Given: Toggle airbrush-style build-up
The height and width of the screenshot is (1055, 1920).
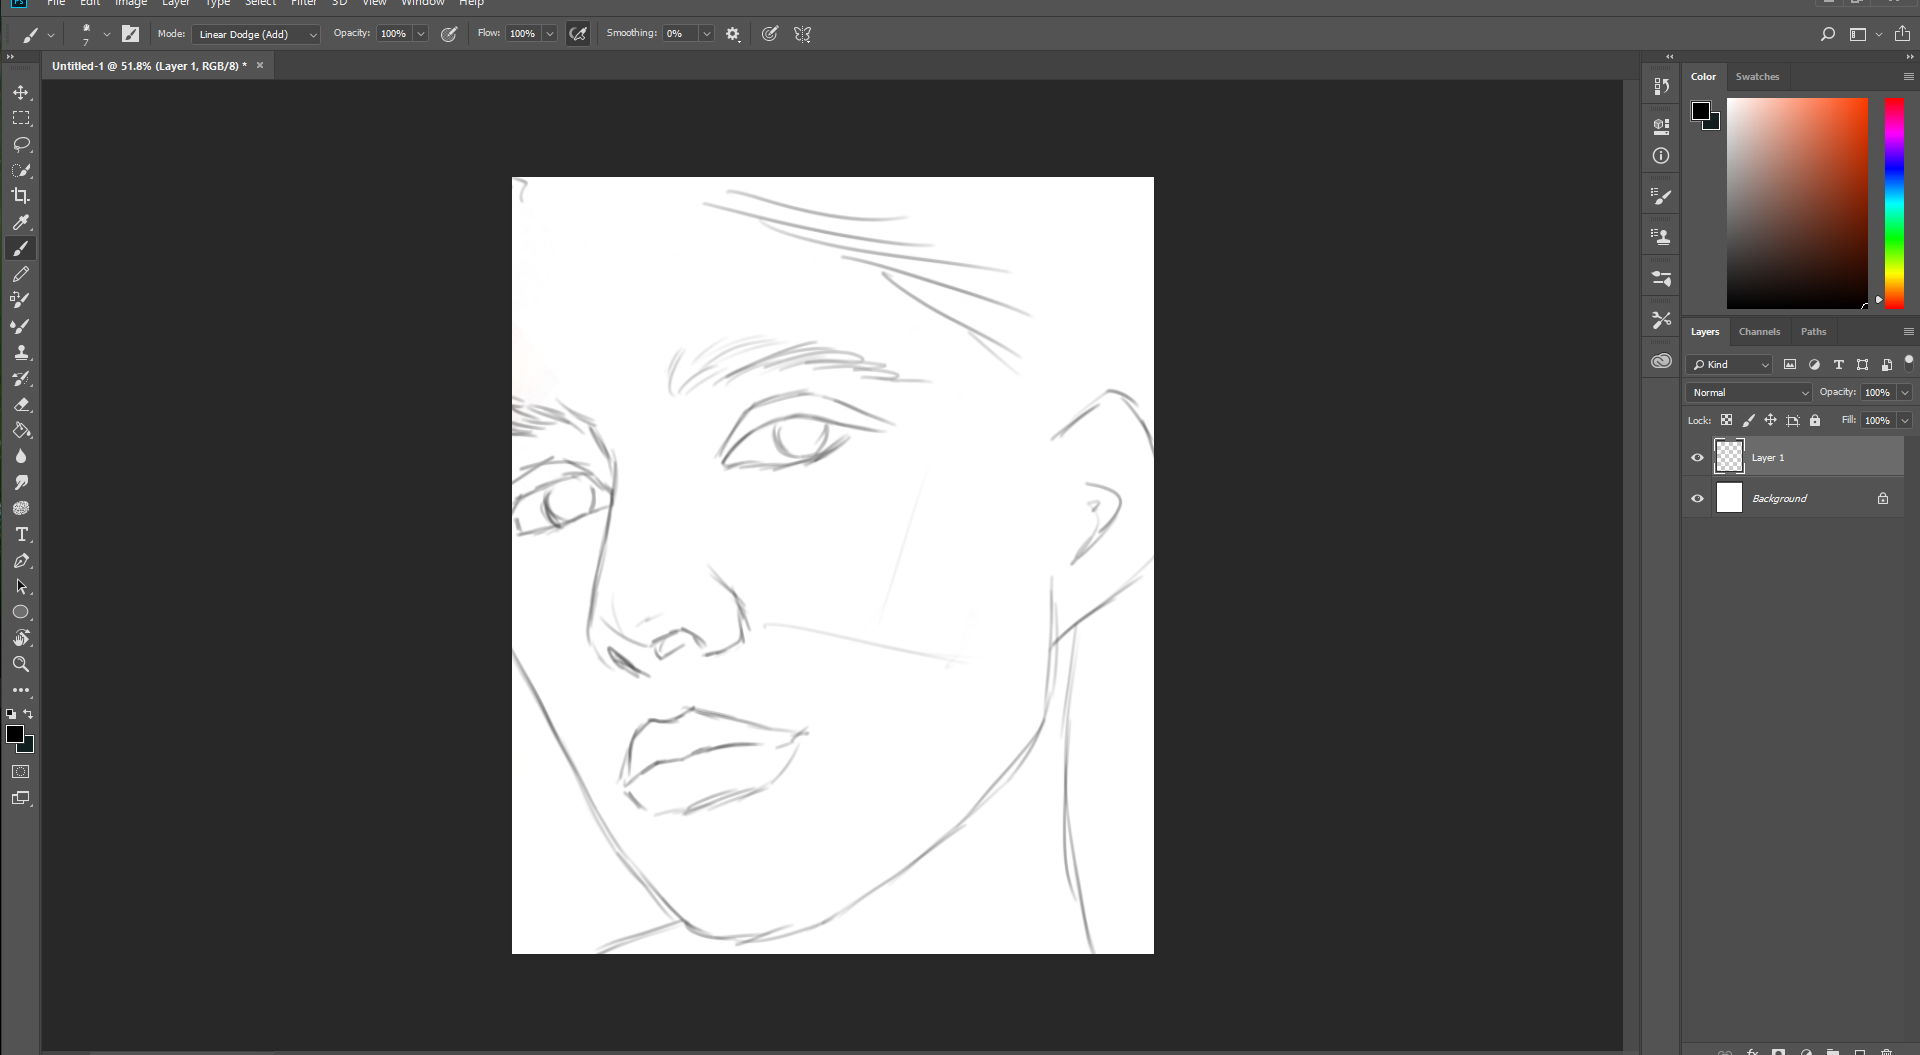Looking at the screenshot, I should (x=578, y=34).
